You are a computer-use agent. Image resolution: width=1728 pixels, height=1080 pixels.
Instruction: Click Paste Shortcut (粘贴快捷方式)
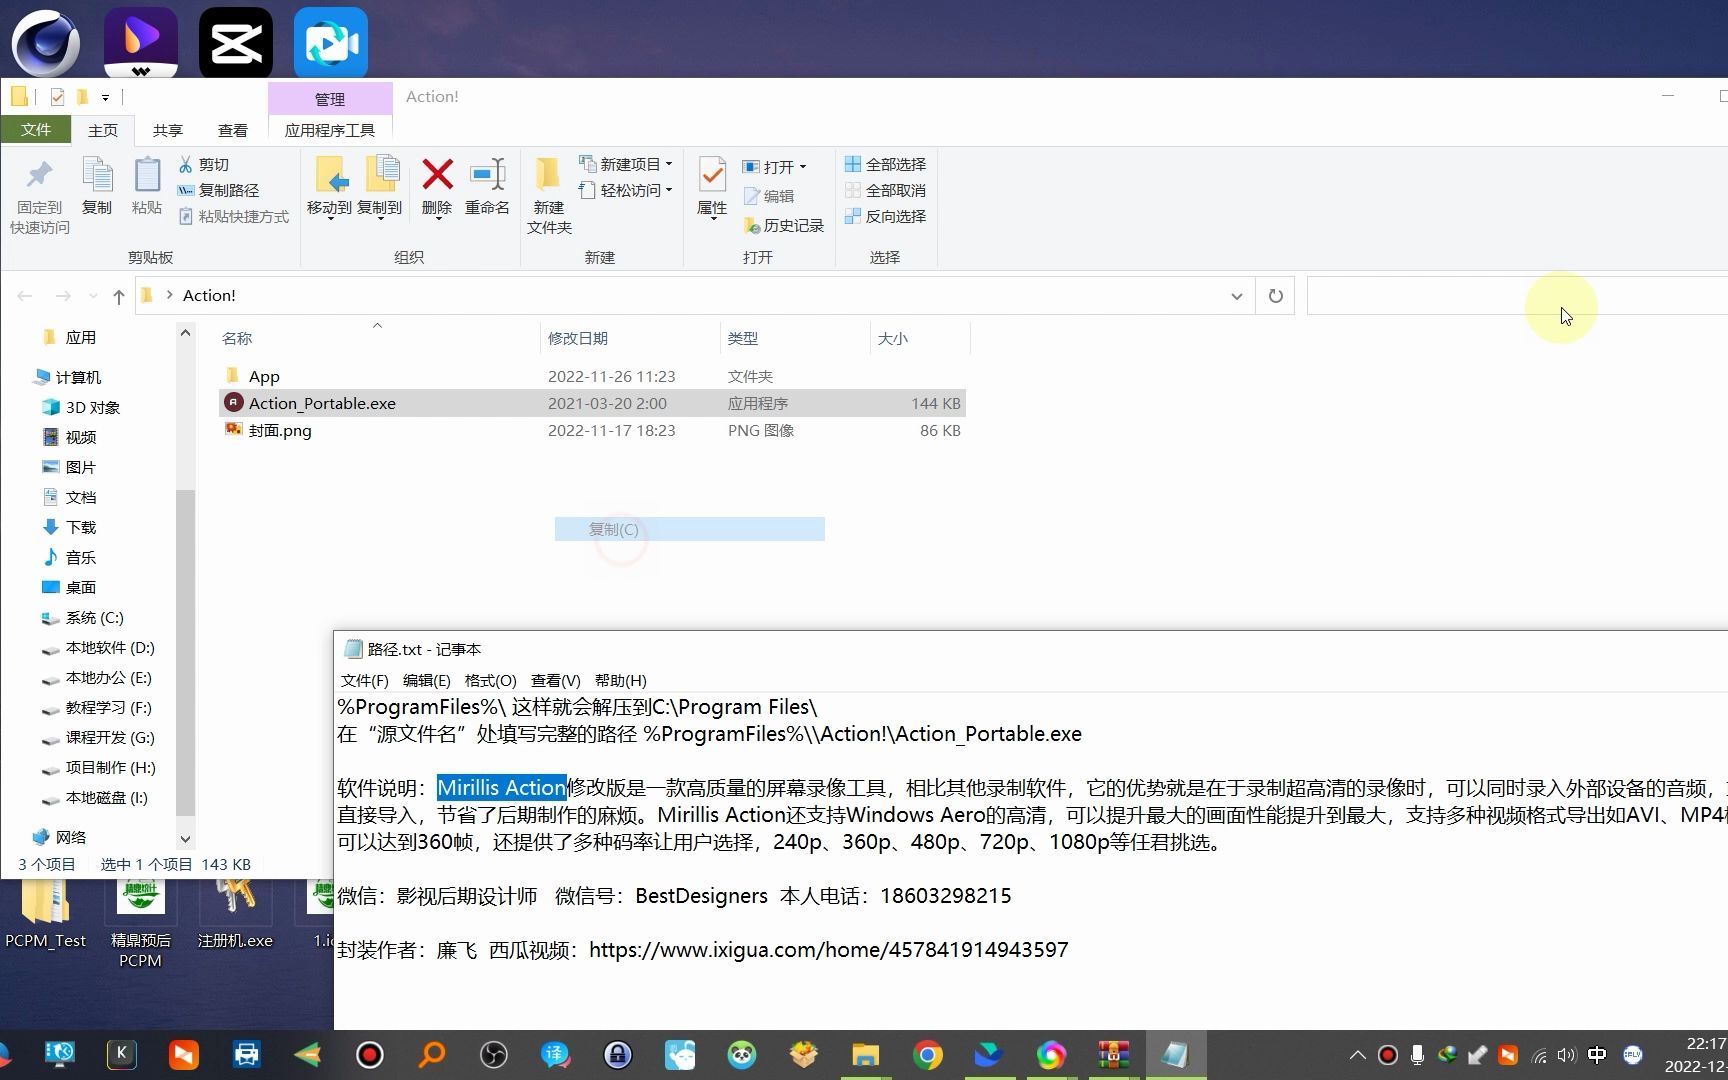pyautogui.click(x=234, y=216)
